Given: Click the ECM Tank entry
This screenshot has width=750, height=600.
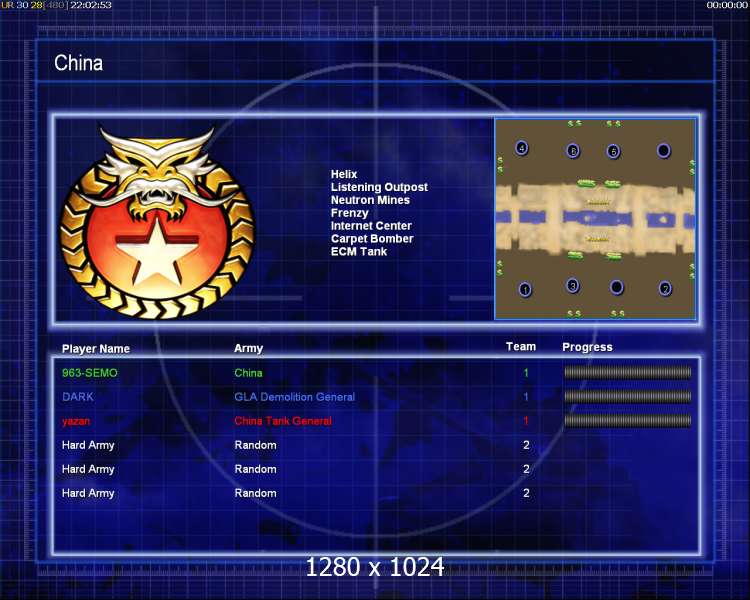Looking at the screenshot, I should (x=359, y=252).
